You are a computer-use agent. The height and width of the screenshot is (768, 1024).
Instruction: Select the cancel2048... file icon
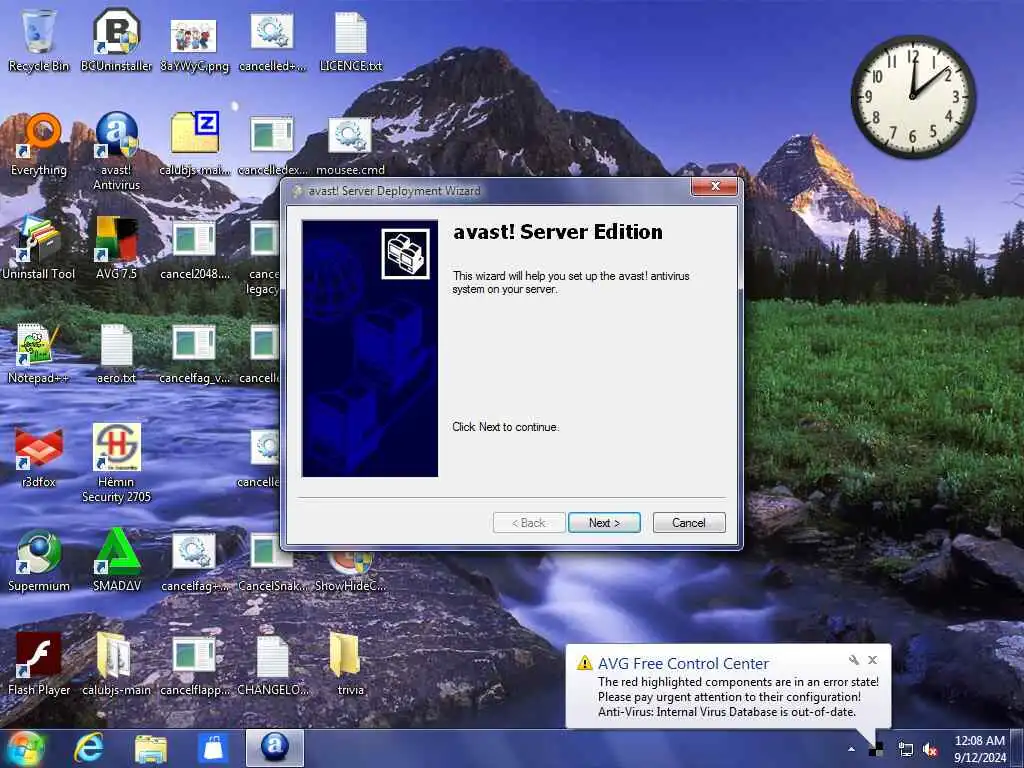(x=194, y=249)
